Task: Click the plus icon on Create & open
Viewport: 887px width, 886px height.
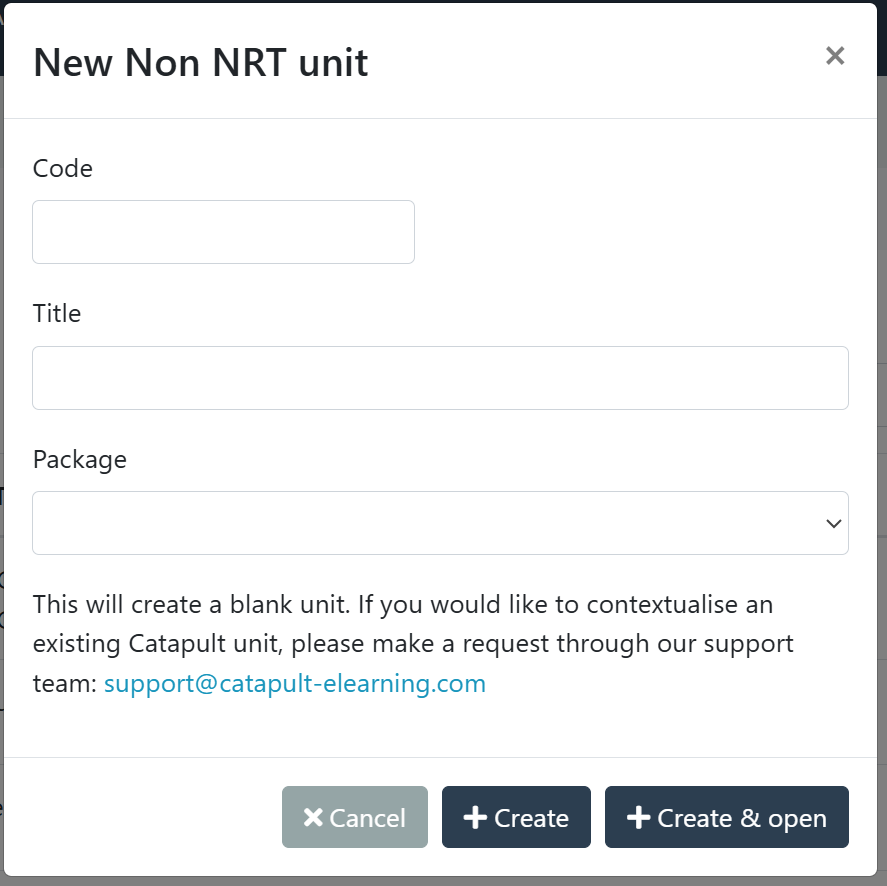Action: [638, 818]
